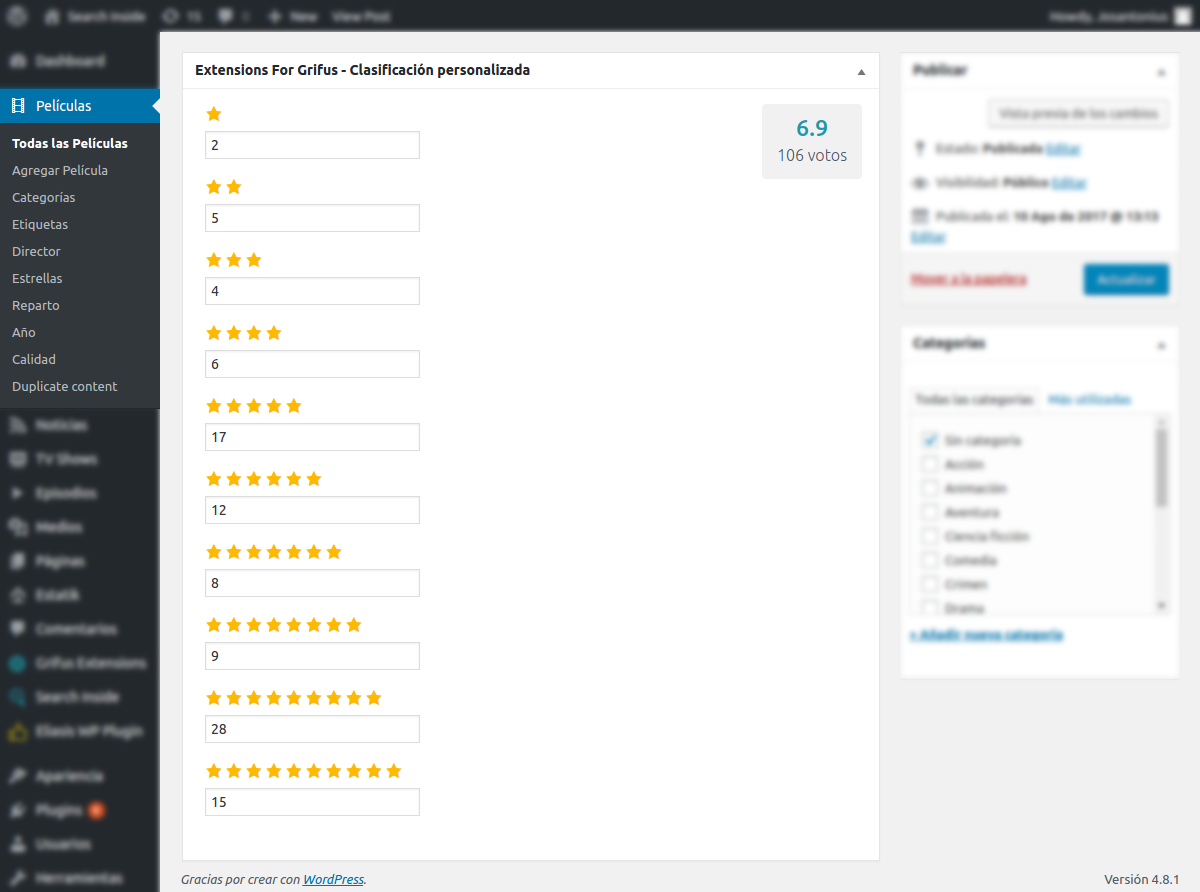Edit the Estado Publicado setting
Viewport: 1200px width, 892px height.
[x=1063, y=148]
